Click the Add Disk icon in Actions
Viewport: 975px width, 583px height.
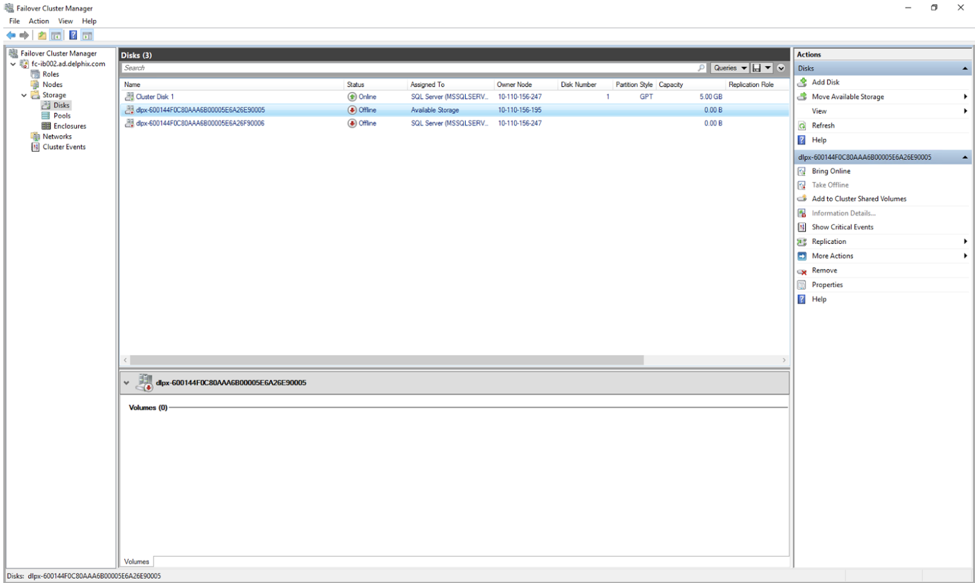coord(802,83)
